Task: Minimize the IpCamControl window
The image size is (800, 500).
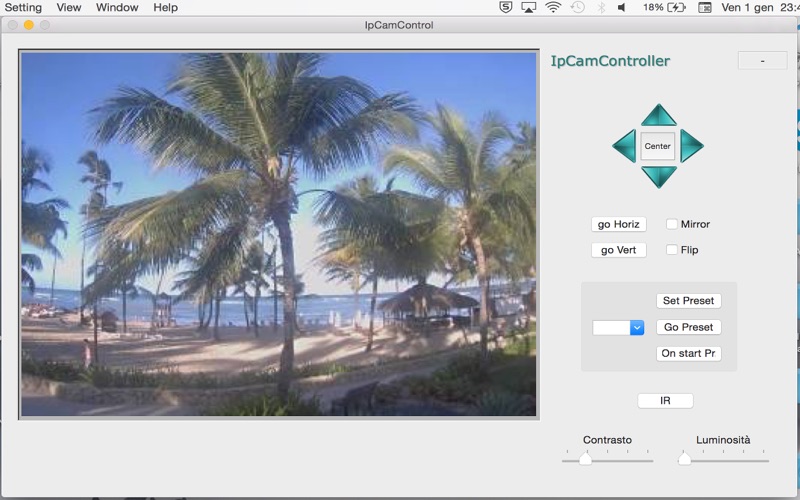Action: click(29, 25)
